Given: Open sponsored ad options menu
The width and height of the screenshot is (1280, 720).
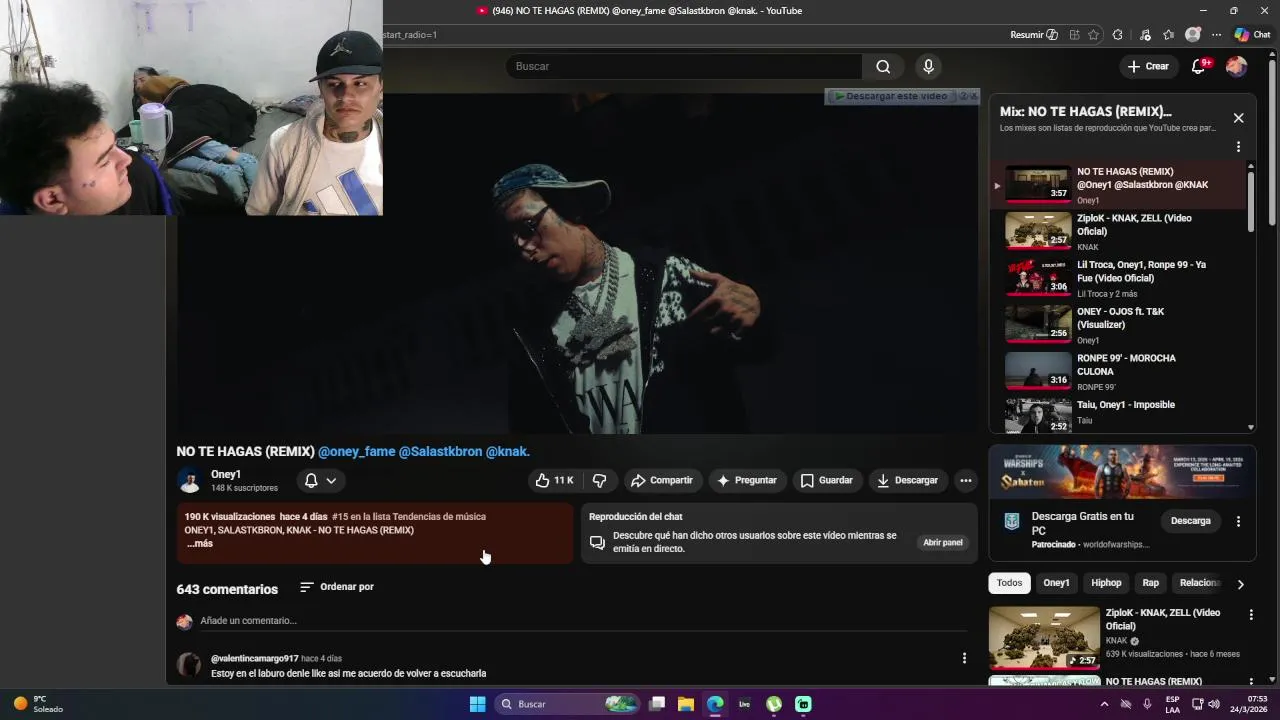Looking at the screenshot, I should coord(1238,521).
